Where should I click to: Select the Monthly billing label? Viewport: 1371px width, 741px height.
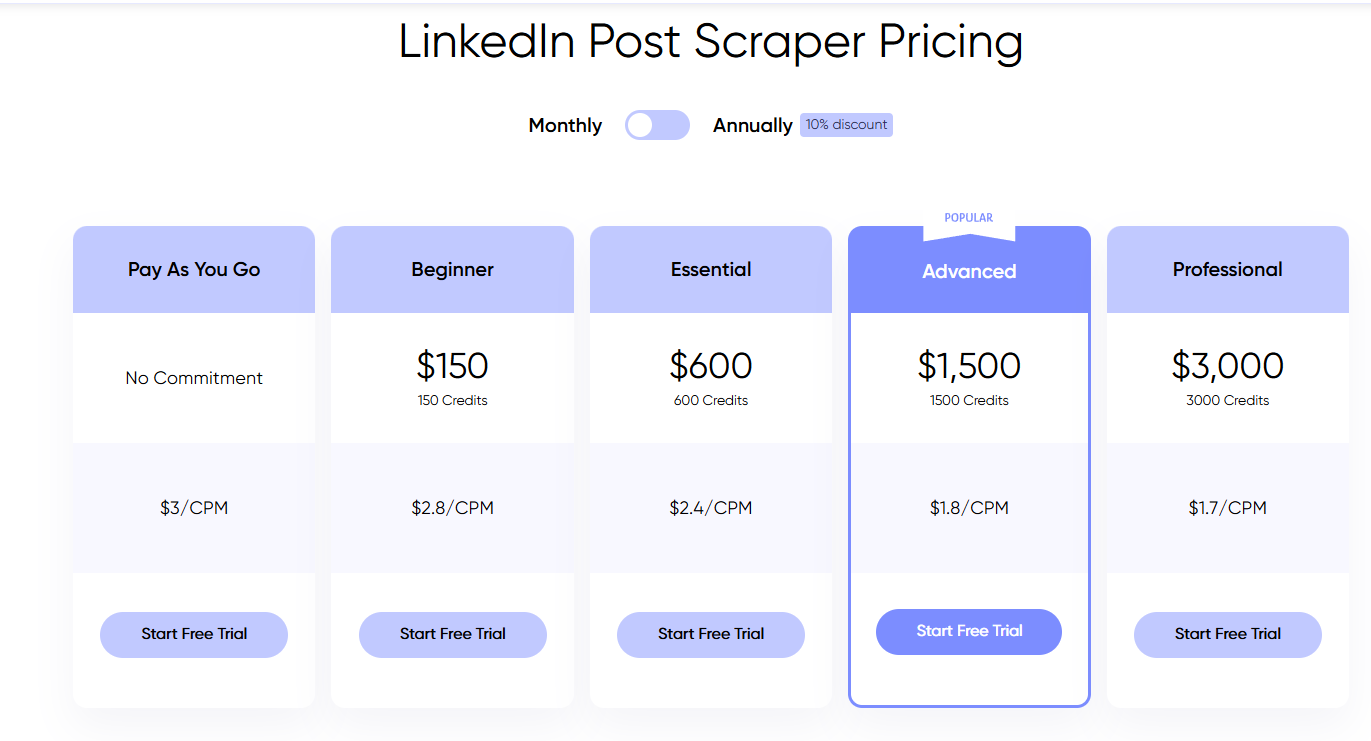[565, 125]
